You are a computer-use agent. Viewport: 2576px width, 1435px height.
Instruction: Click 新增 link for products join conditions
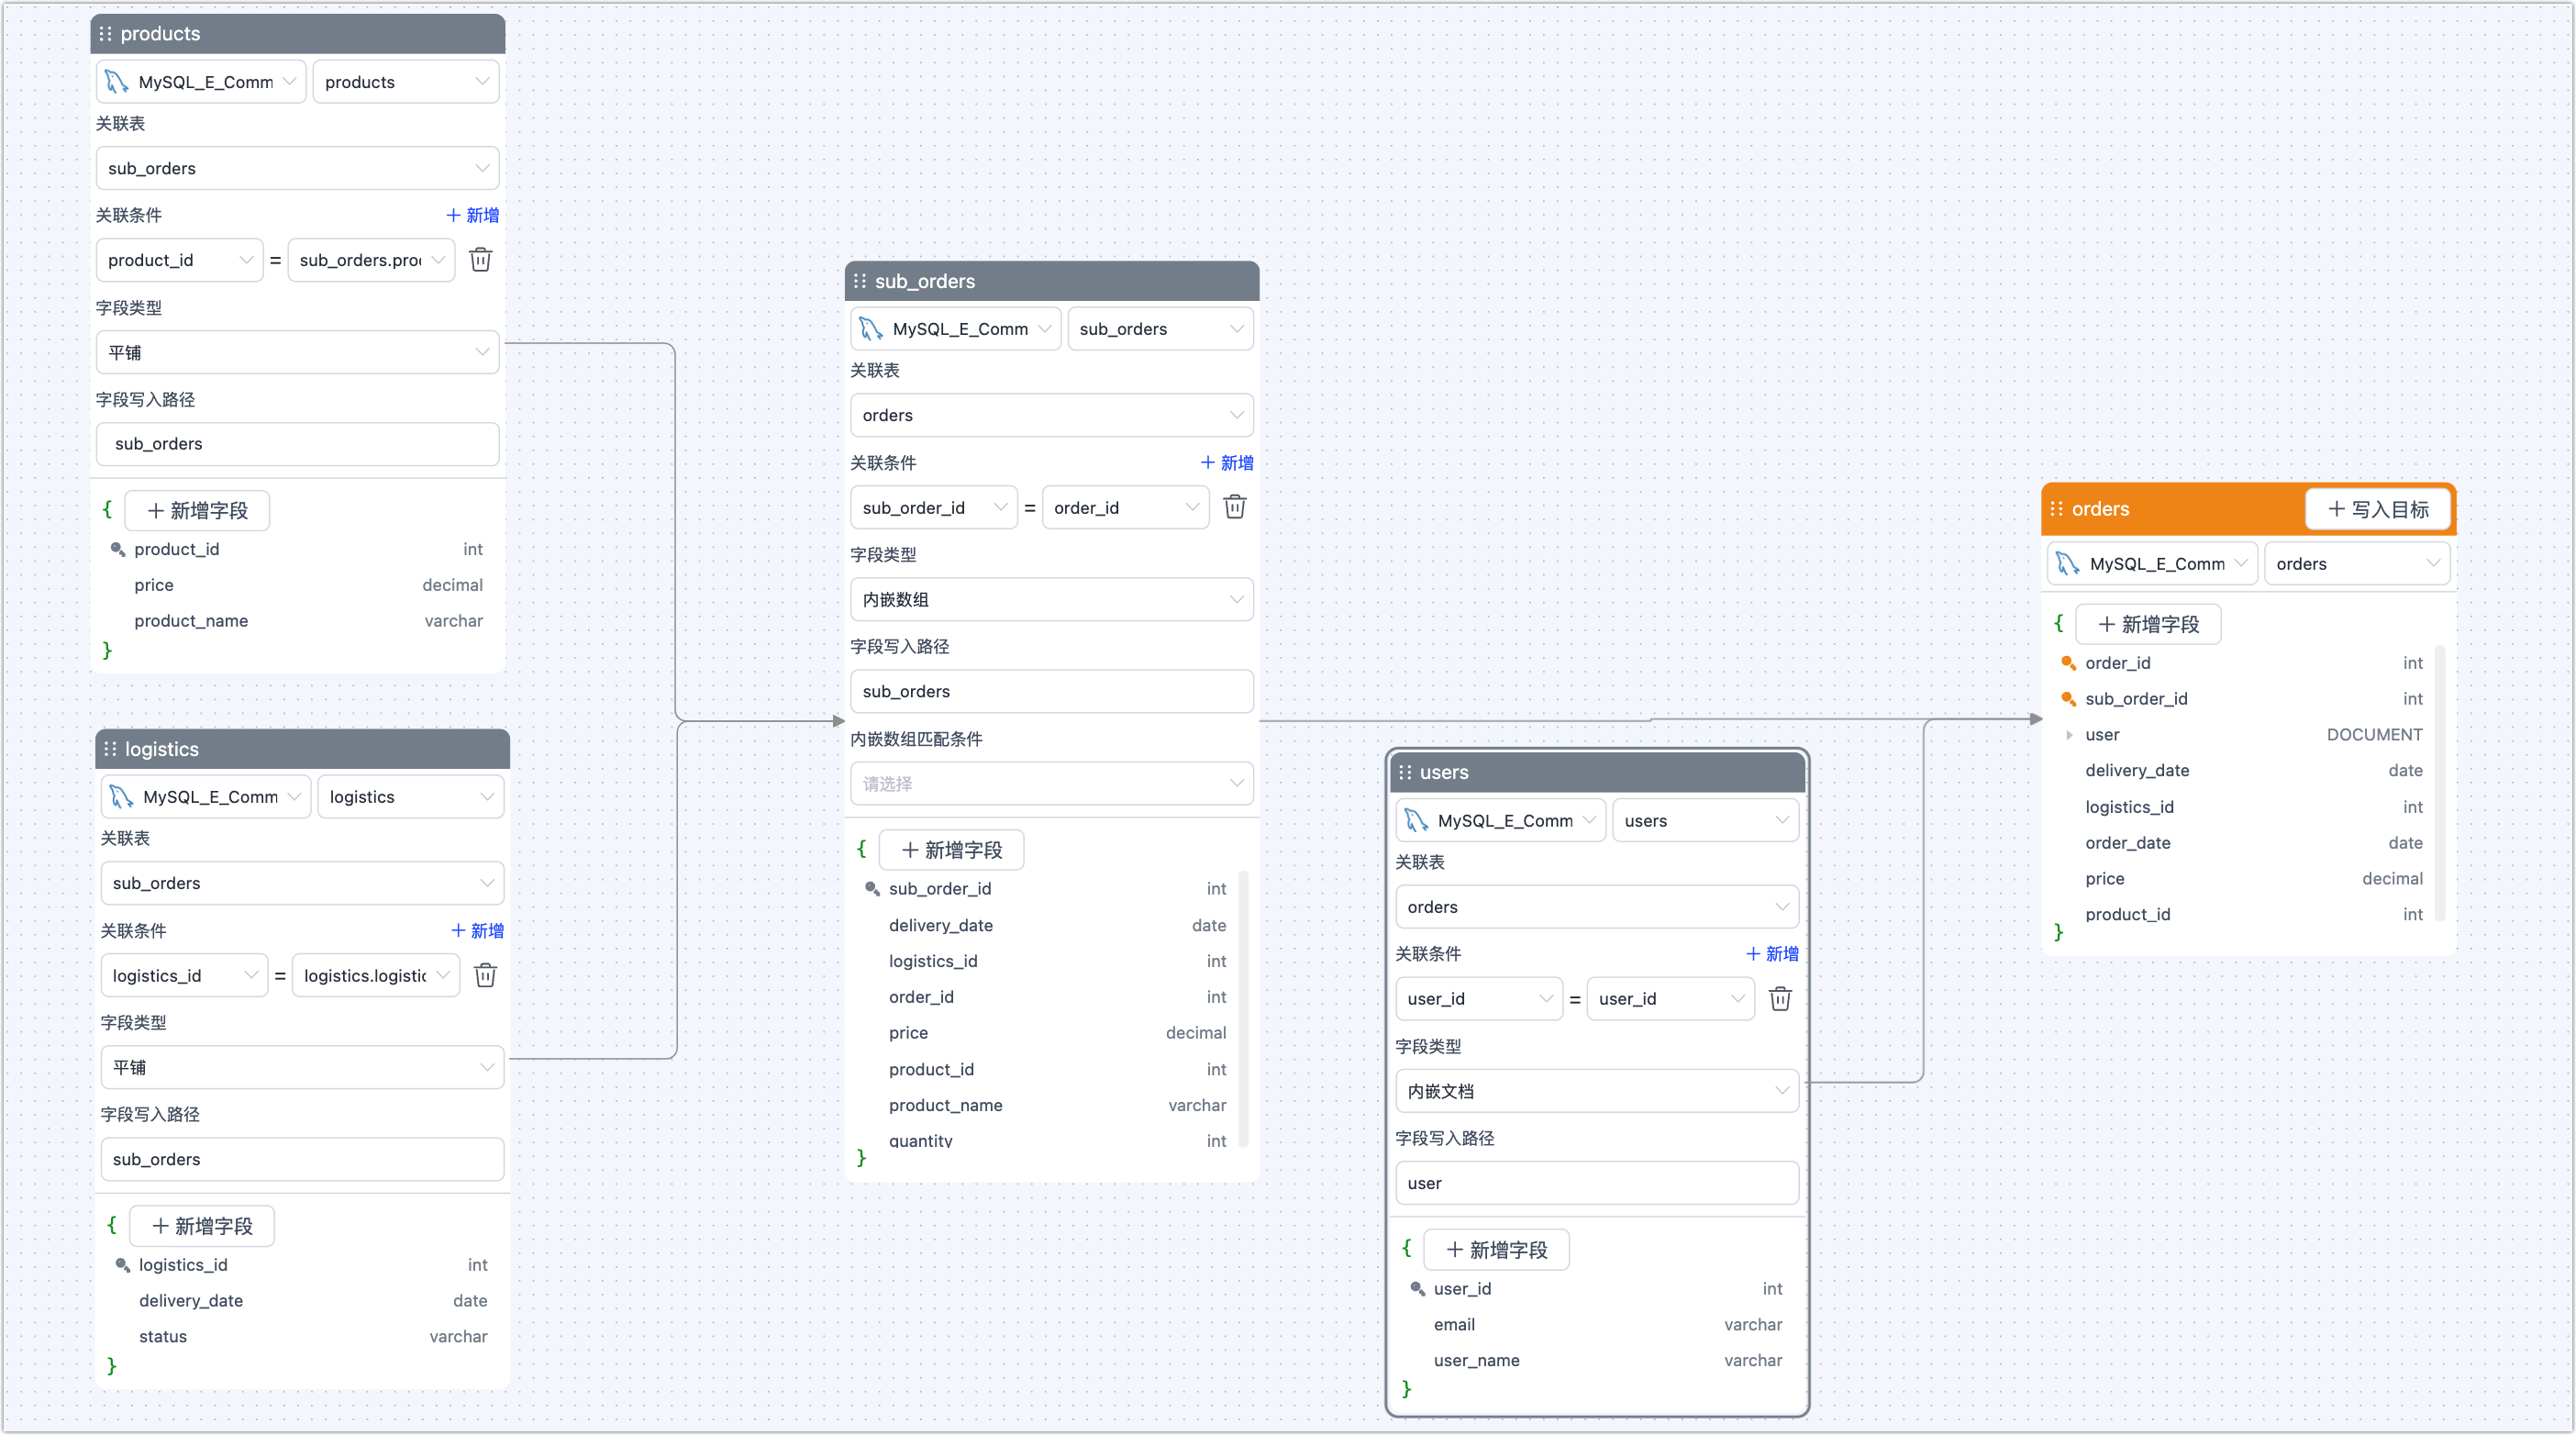[x=472, y=215]
